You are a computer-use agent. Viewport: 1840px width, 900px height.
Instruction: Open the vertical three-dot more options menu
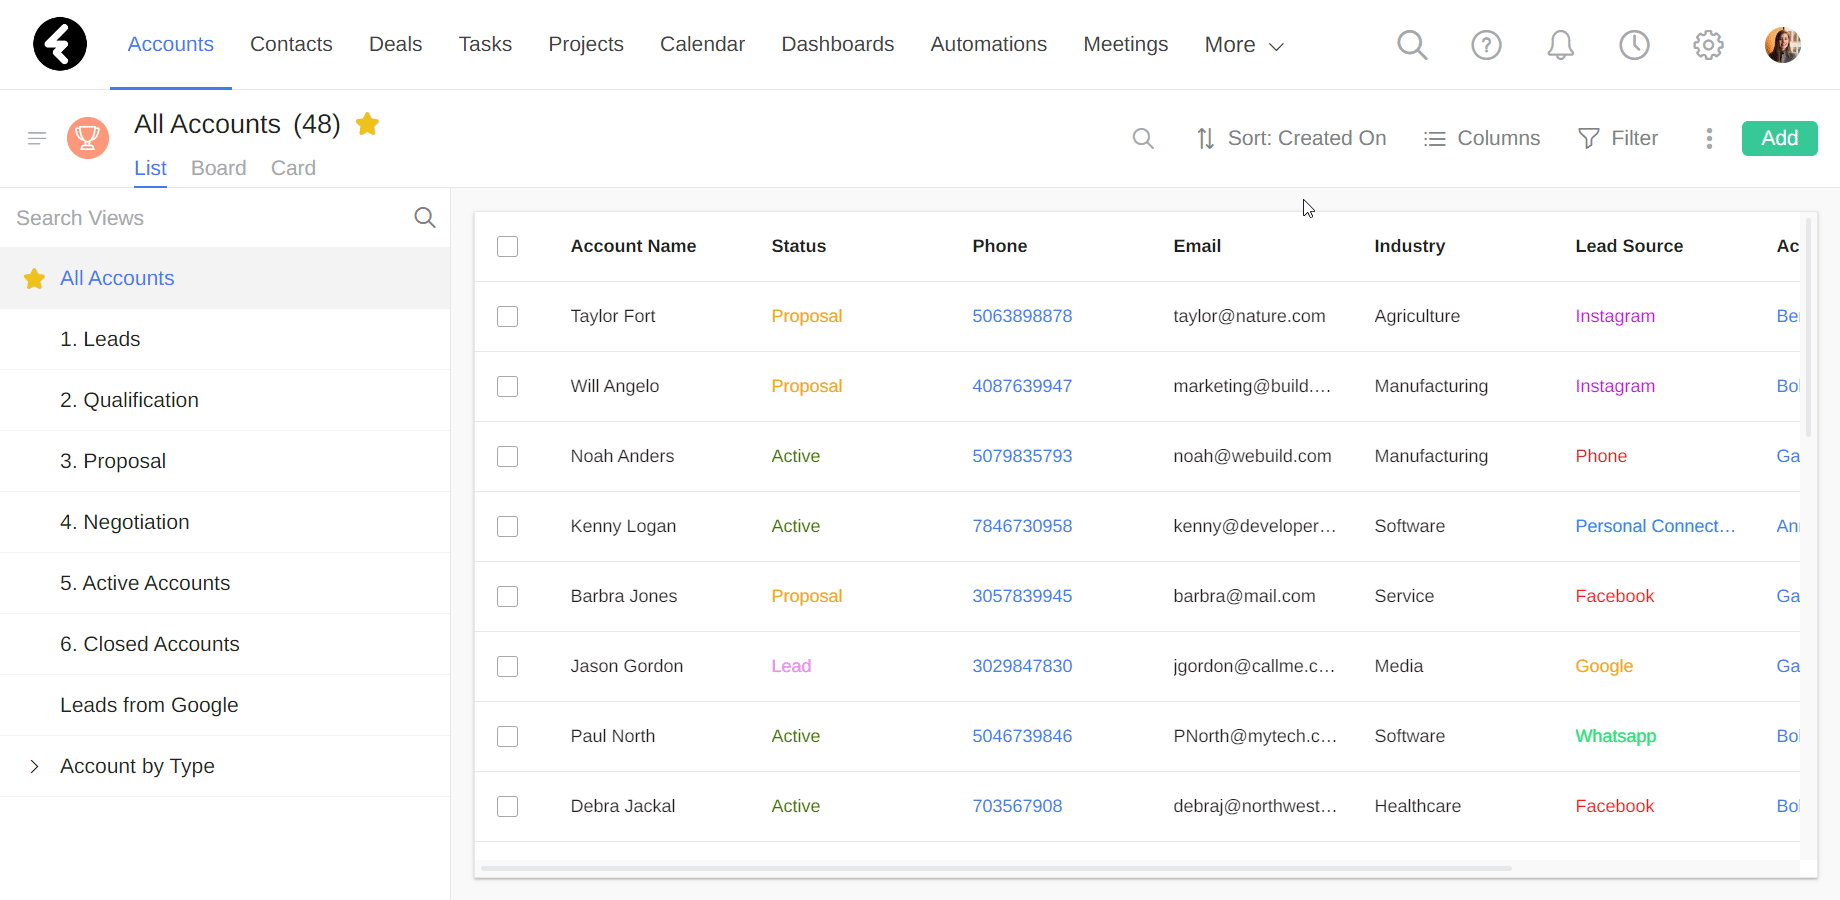click(1709, 138)
